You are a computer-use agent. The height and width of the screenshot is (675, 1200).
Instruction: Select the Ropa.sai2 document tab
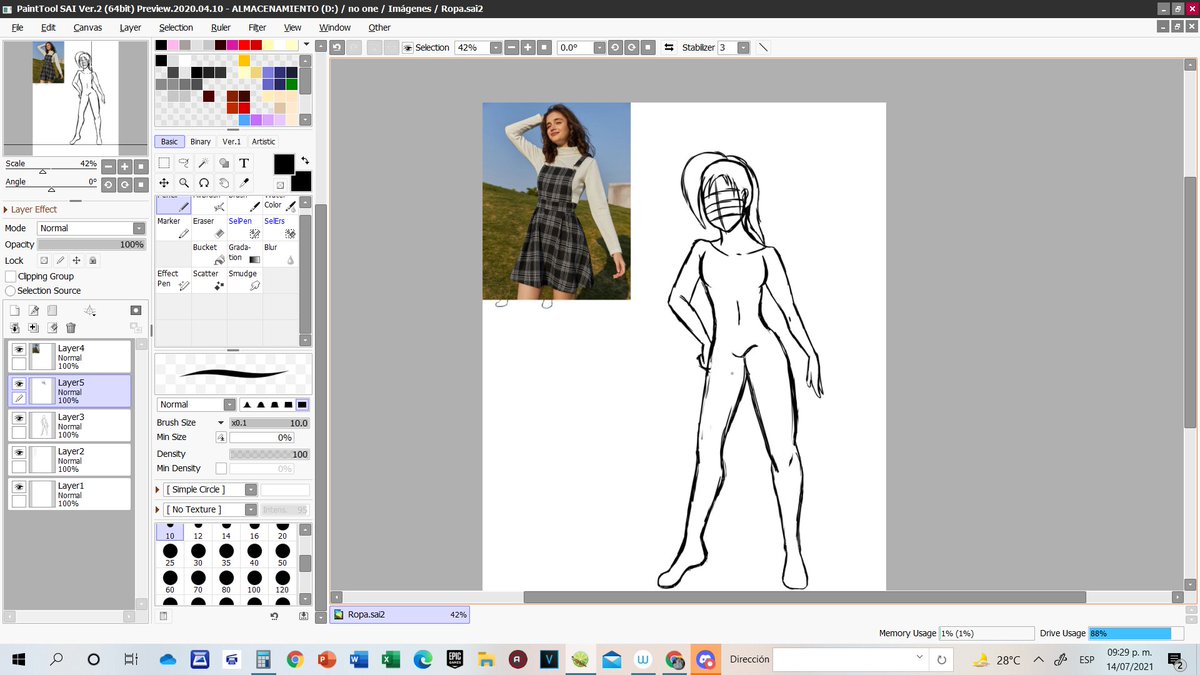(x=399, y=615)
